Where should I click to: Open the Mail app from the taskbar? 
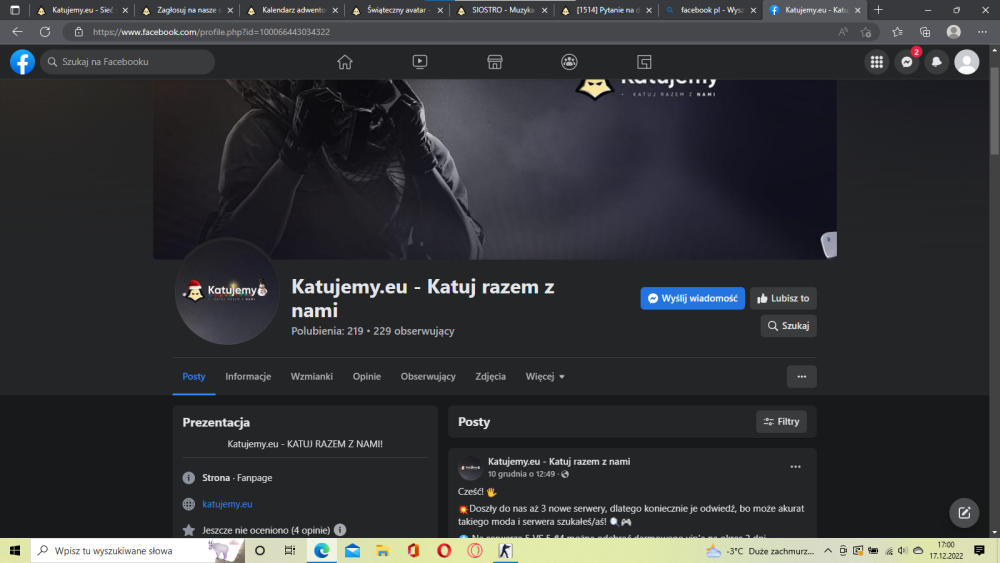352,550
